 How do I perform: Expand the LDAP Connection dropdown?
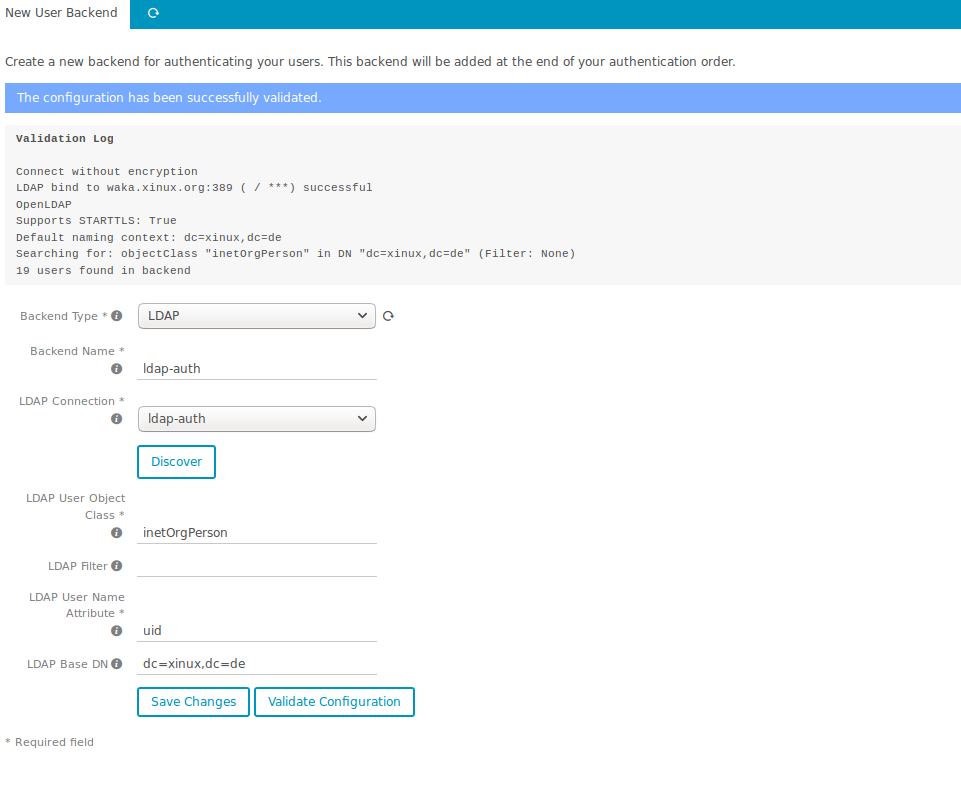click(x=256, y=419)
